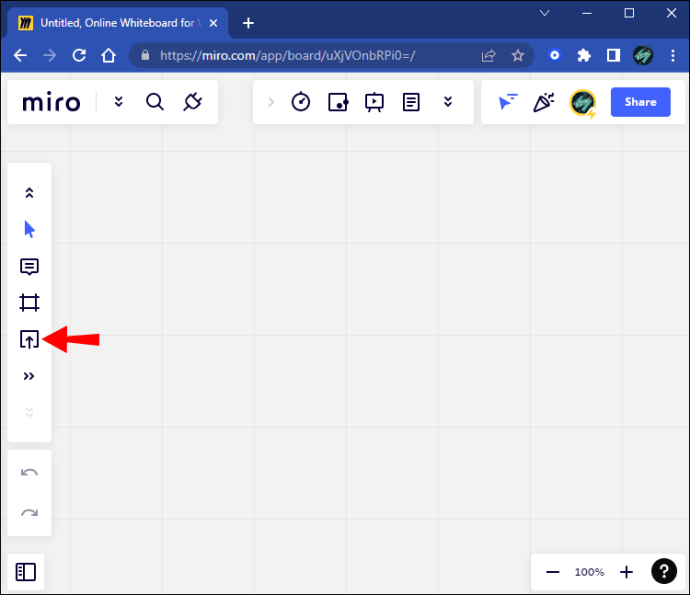Expand the board menu chevron beside the miro logo
The height and width of the screenshot is (595, 690).
pyautogui.click(x=118, y=102)
